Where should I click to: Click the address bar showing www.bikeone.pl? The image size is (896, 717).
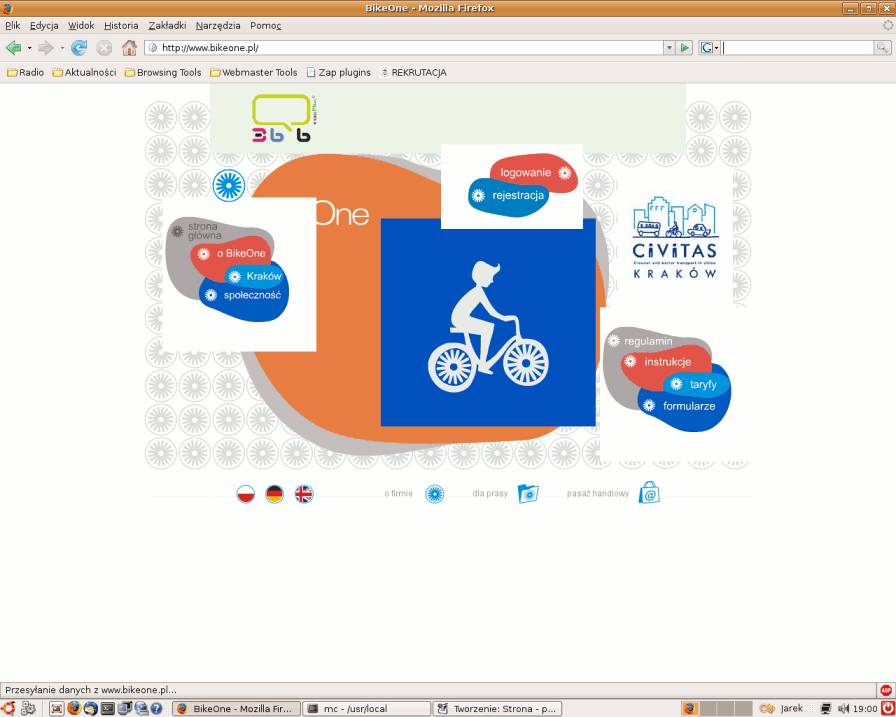[x=403, y=48]
